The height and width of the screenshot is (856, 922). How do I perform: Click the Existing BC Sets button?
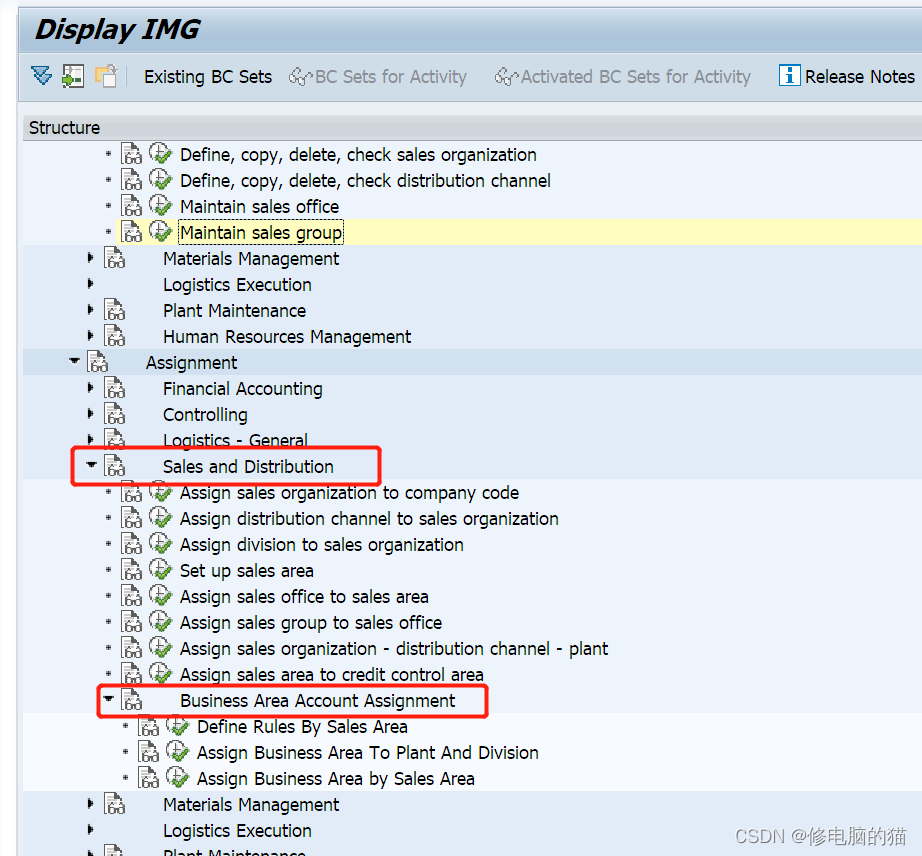pyautogui.click(x=207, y=77)
